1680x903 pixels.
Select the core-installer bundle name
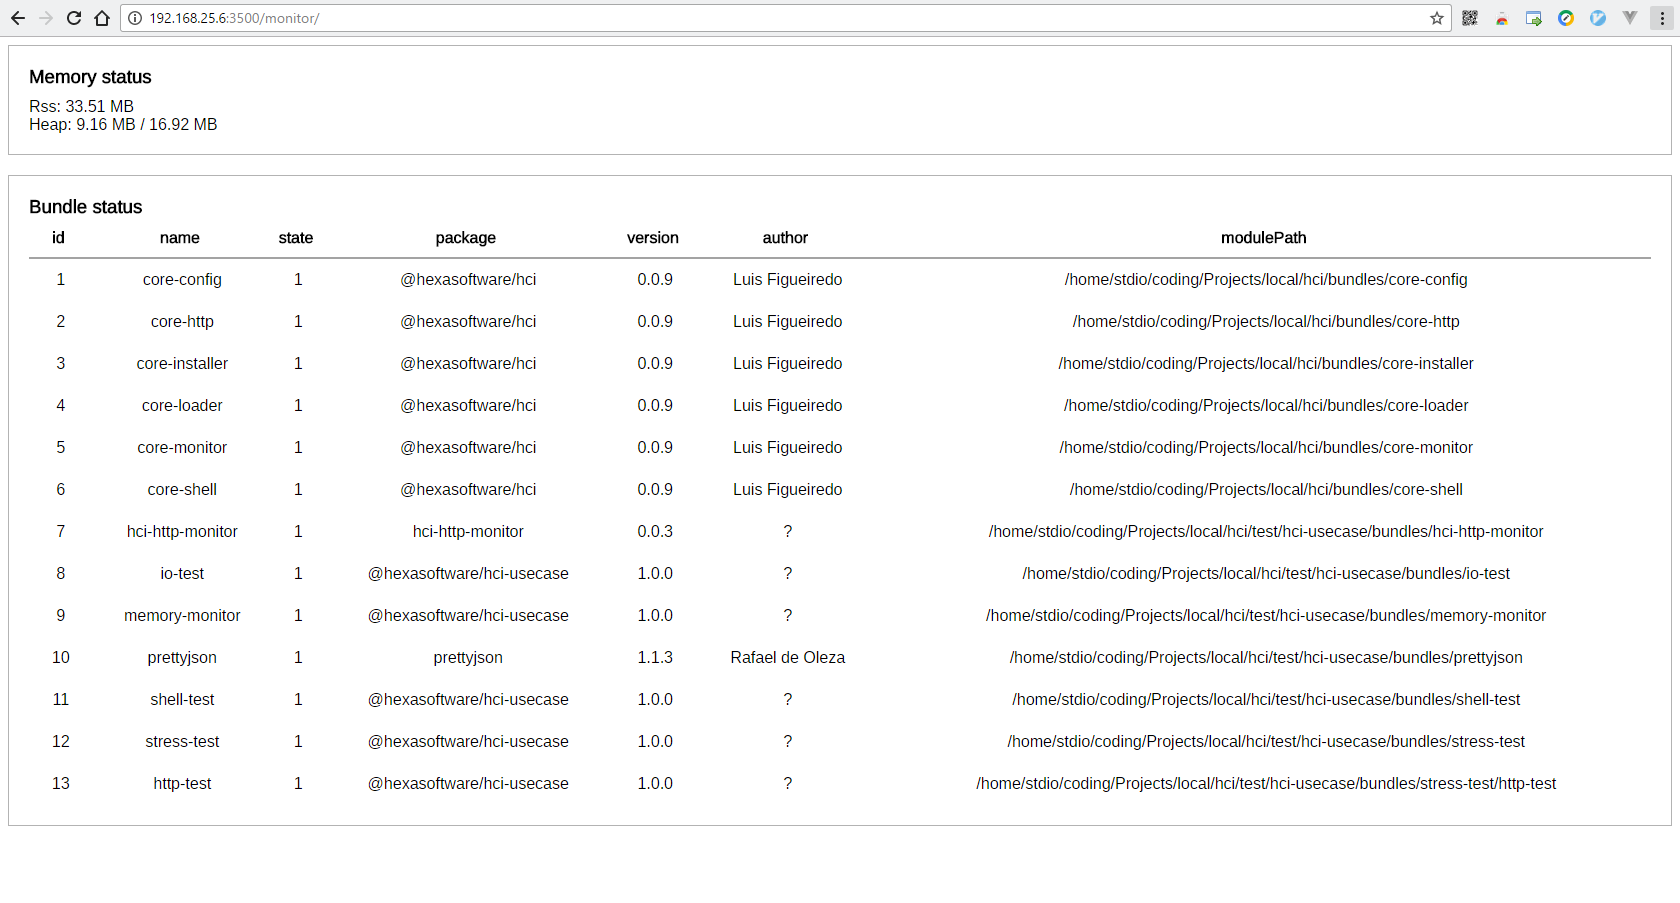coord(182,364)
